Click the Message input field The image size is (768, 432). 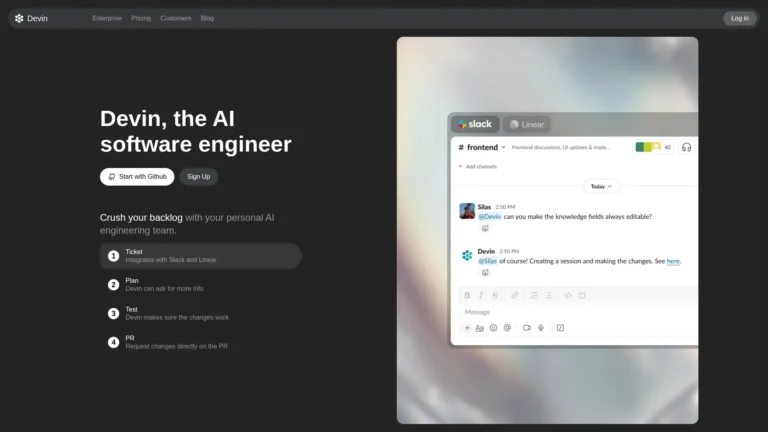(x=570, y=312)
